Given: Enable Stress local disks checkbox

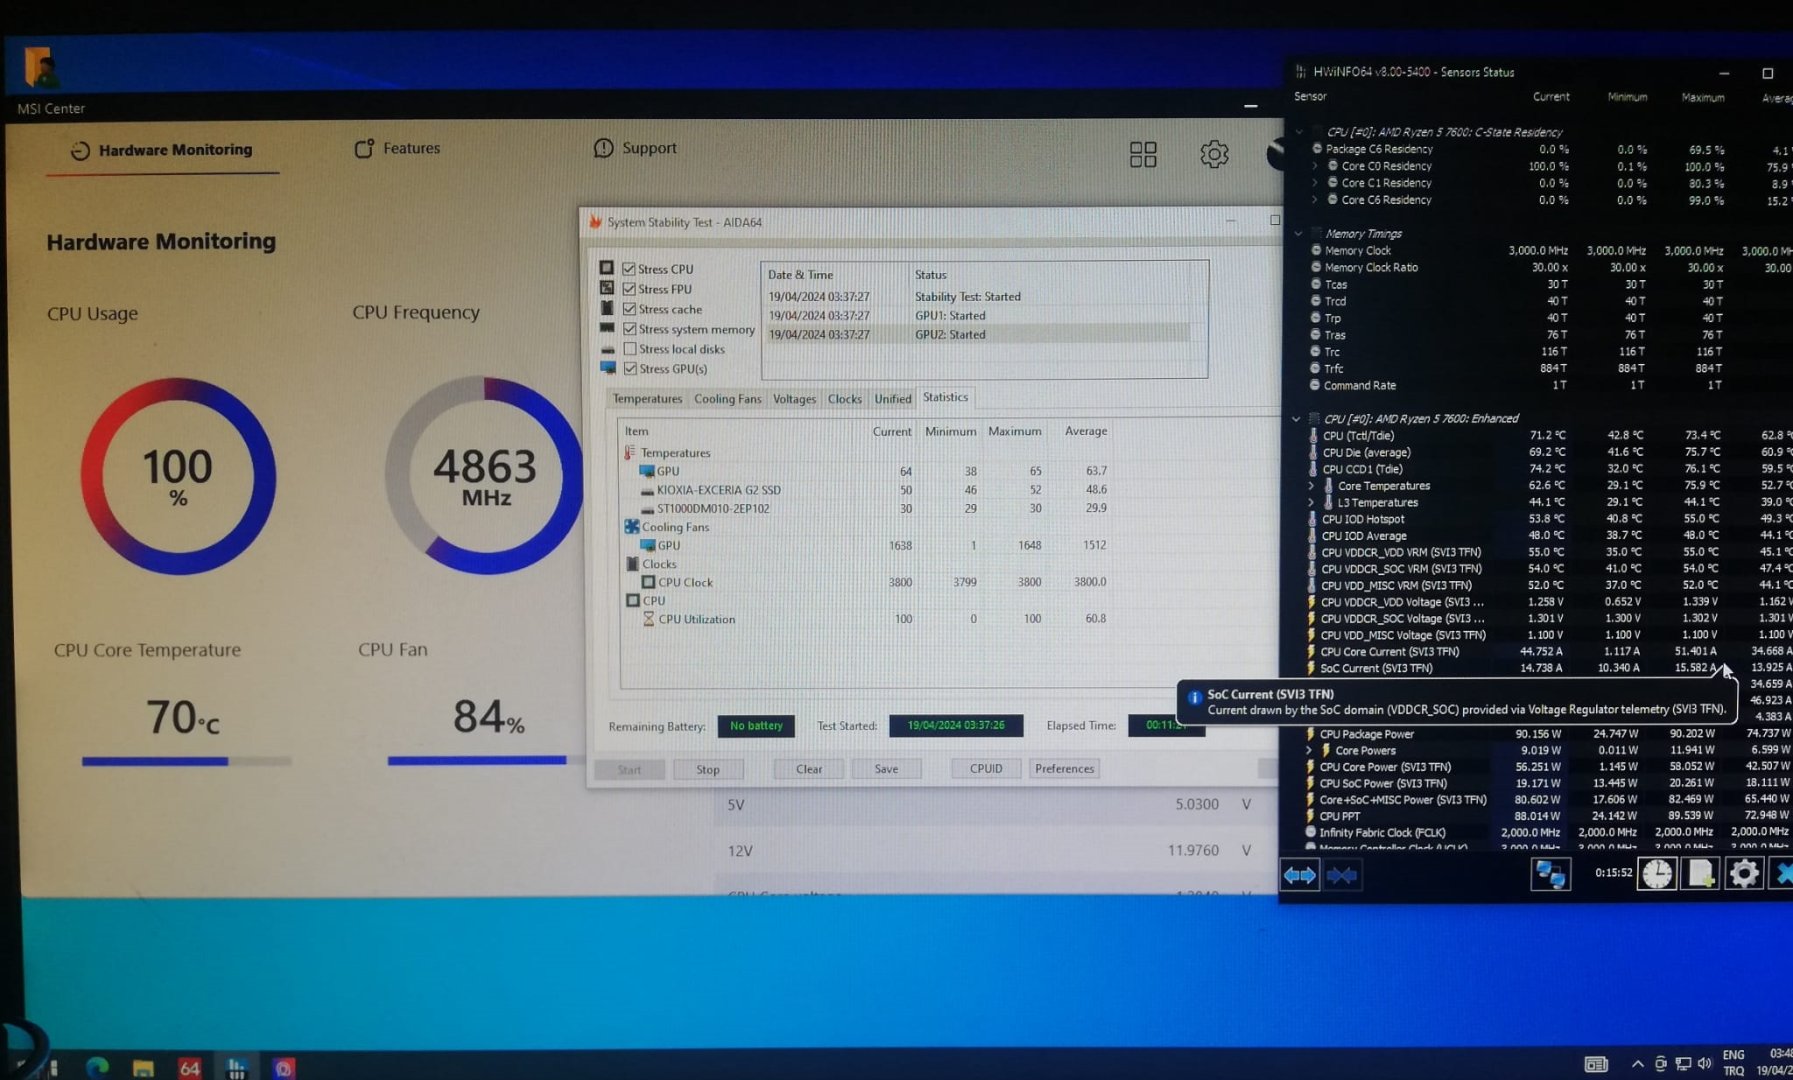Looking at the screenshot, I should tap(629, 349).
